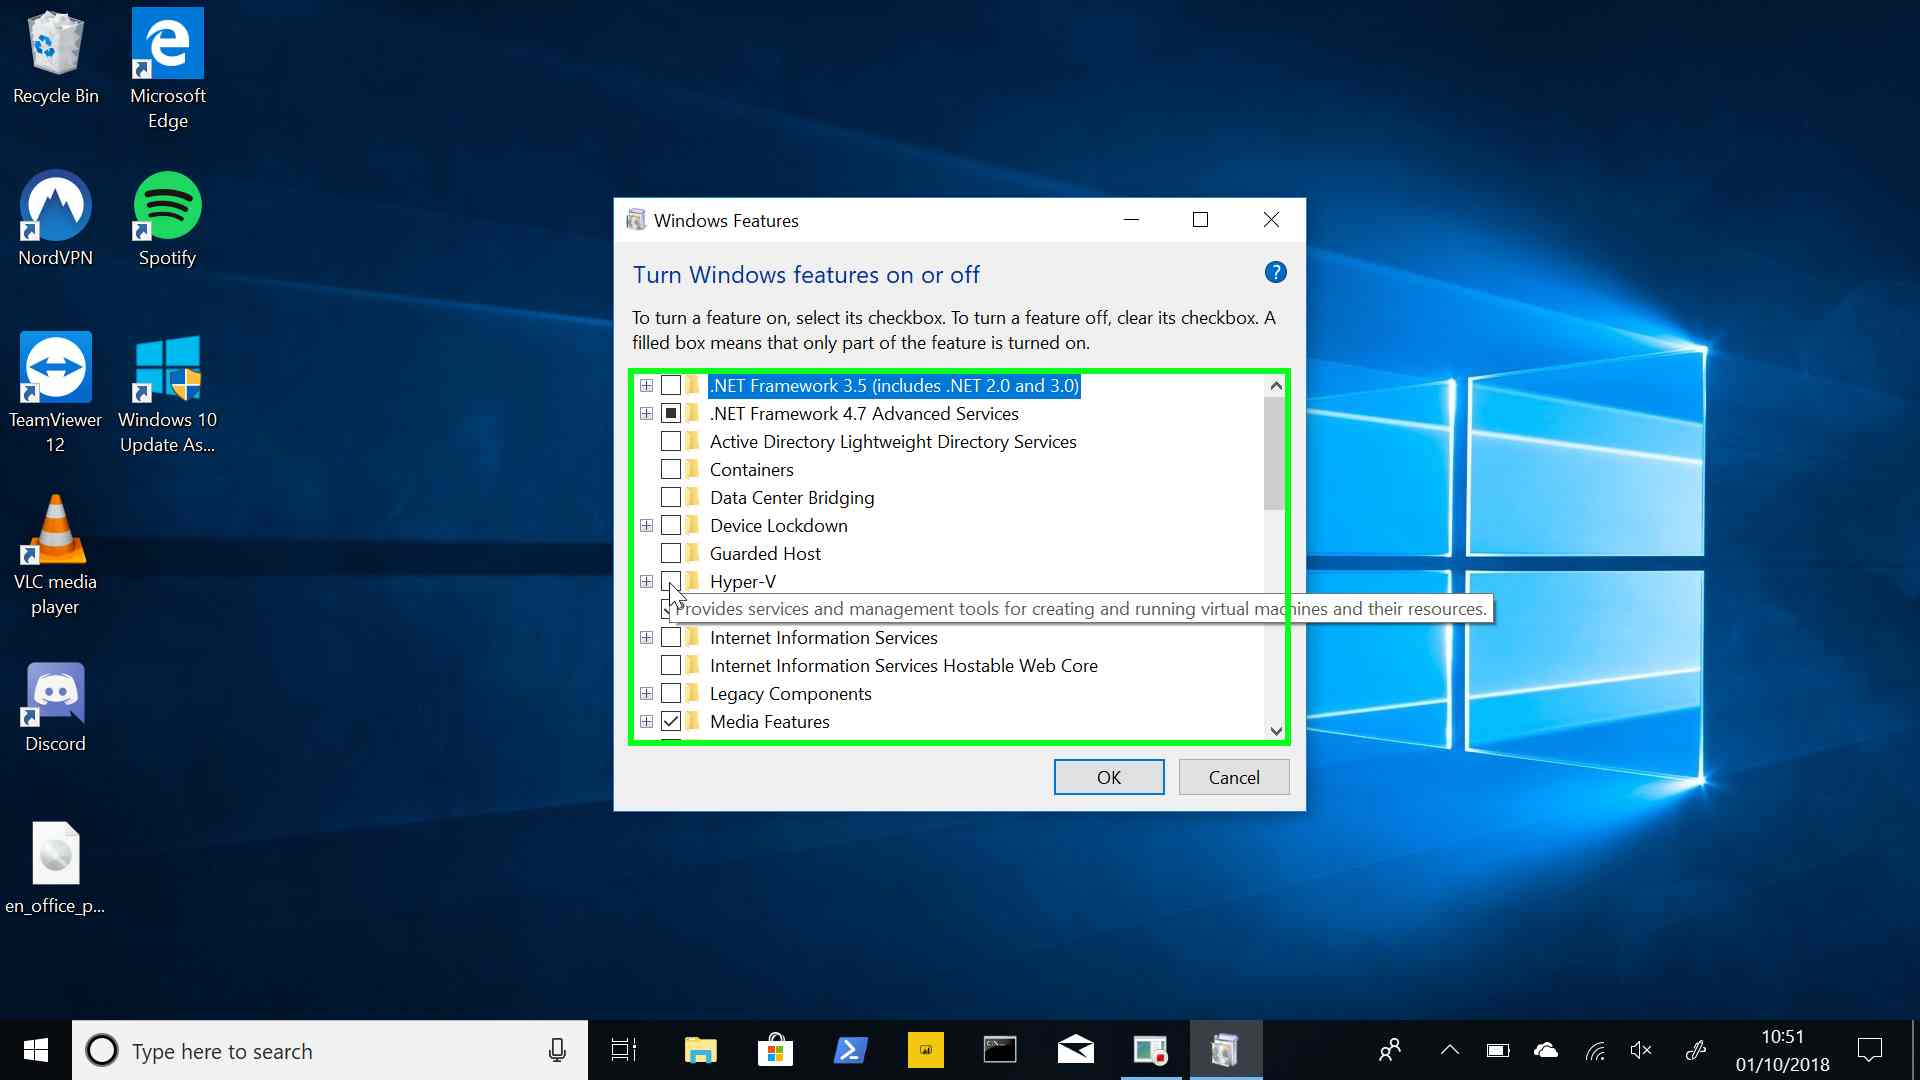
Task: Expand the Hyper-V tree node
Action: click(646, 581)
